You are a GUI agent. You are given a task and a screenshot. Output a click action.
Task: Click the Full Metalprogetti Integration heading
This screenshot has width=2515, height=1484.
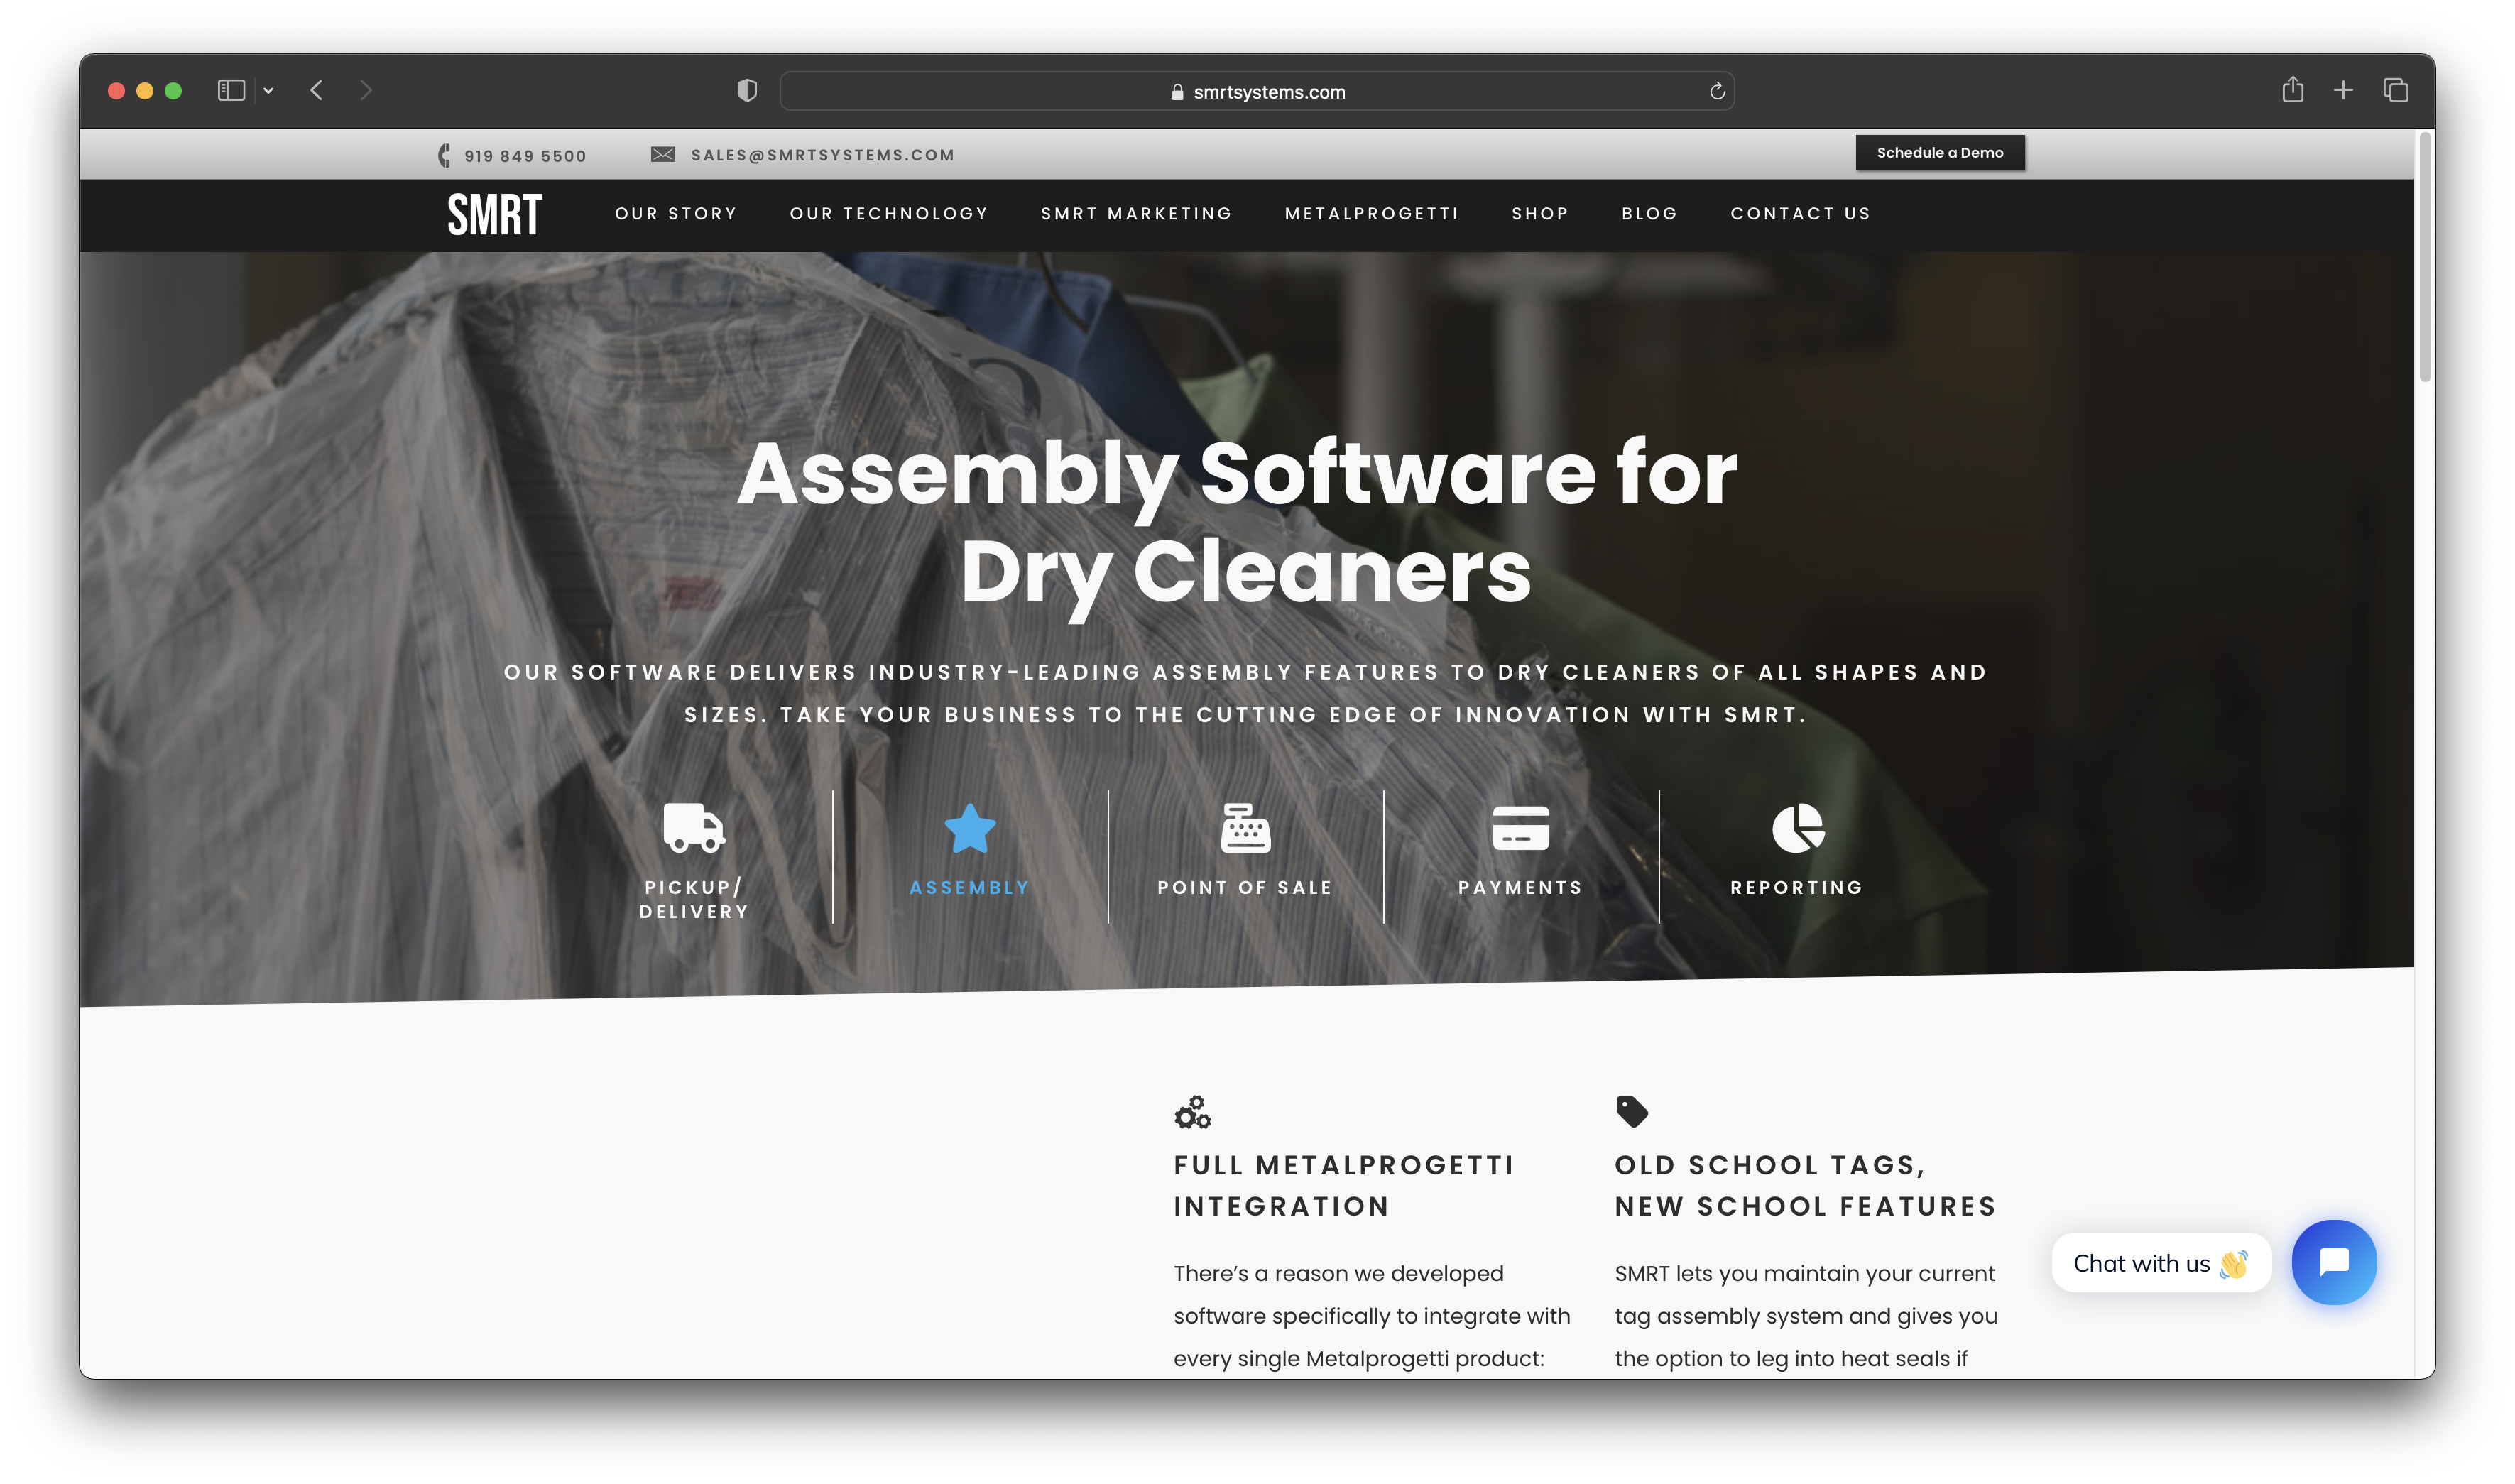(1345, 1186)
